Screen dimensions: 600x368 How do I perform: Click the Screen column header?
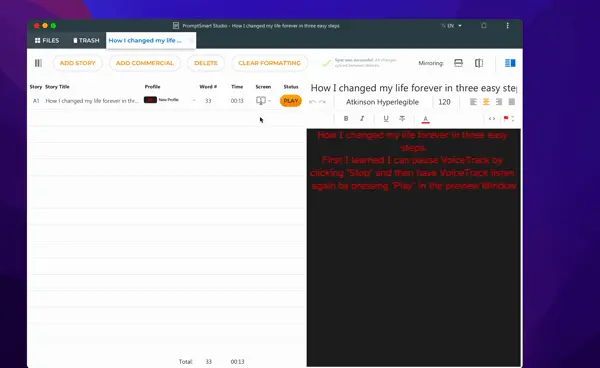coord(263,87)
